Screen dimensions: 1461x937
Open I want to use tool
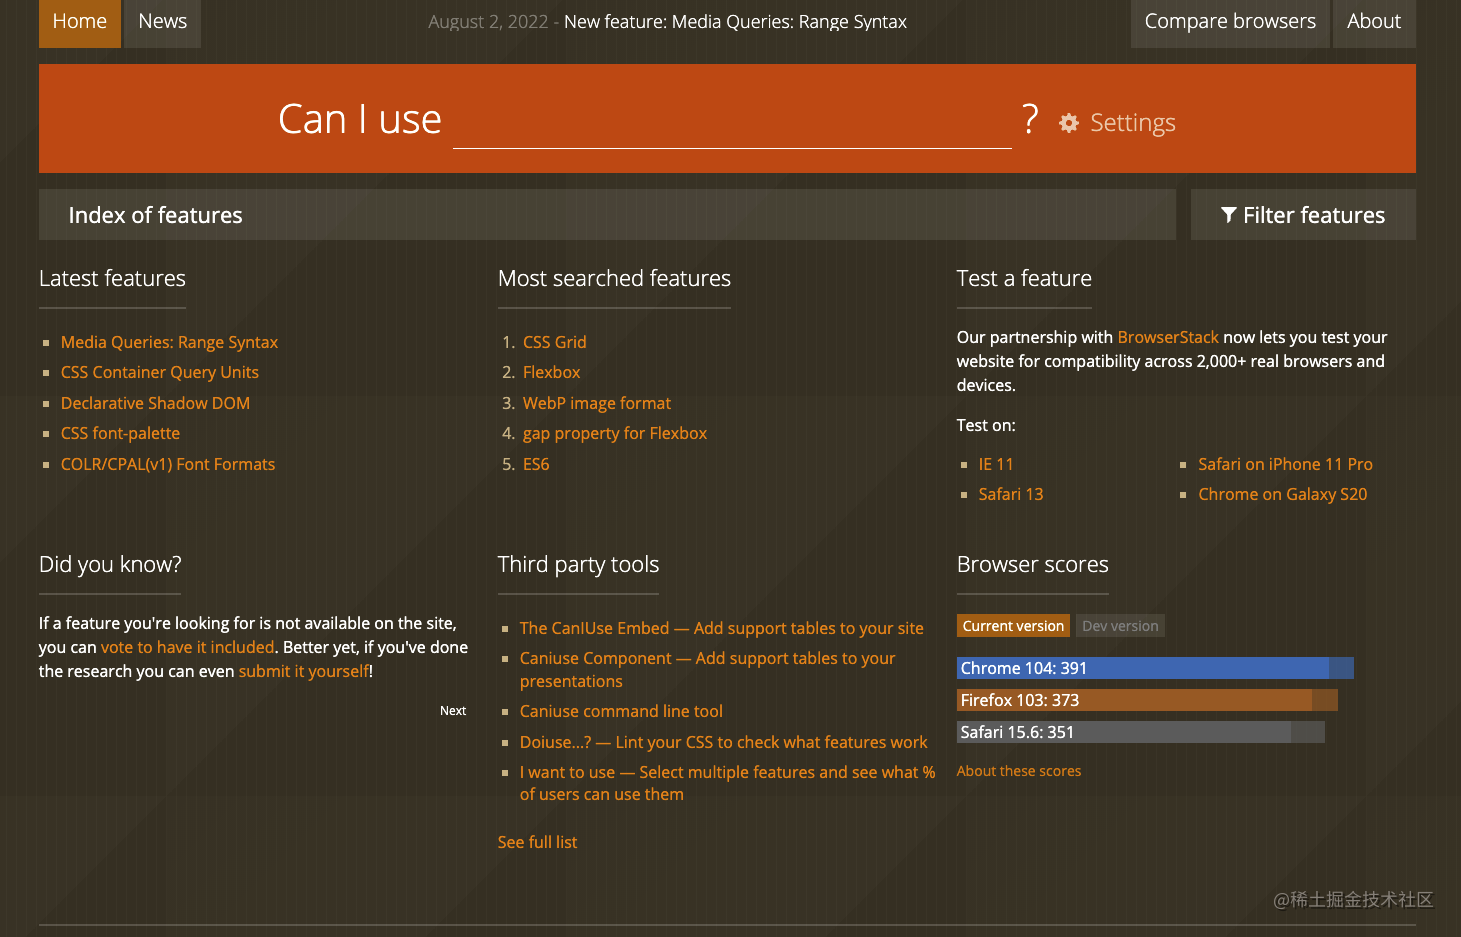pyautogui.click(x=728, y=783)
